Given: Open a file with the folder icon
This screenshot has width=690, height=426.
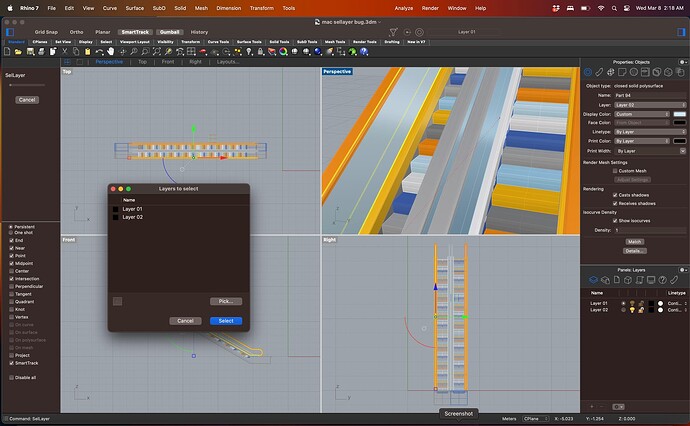Looking at the screenshot, I should (x=18, y=51).
